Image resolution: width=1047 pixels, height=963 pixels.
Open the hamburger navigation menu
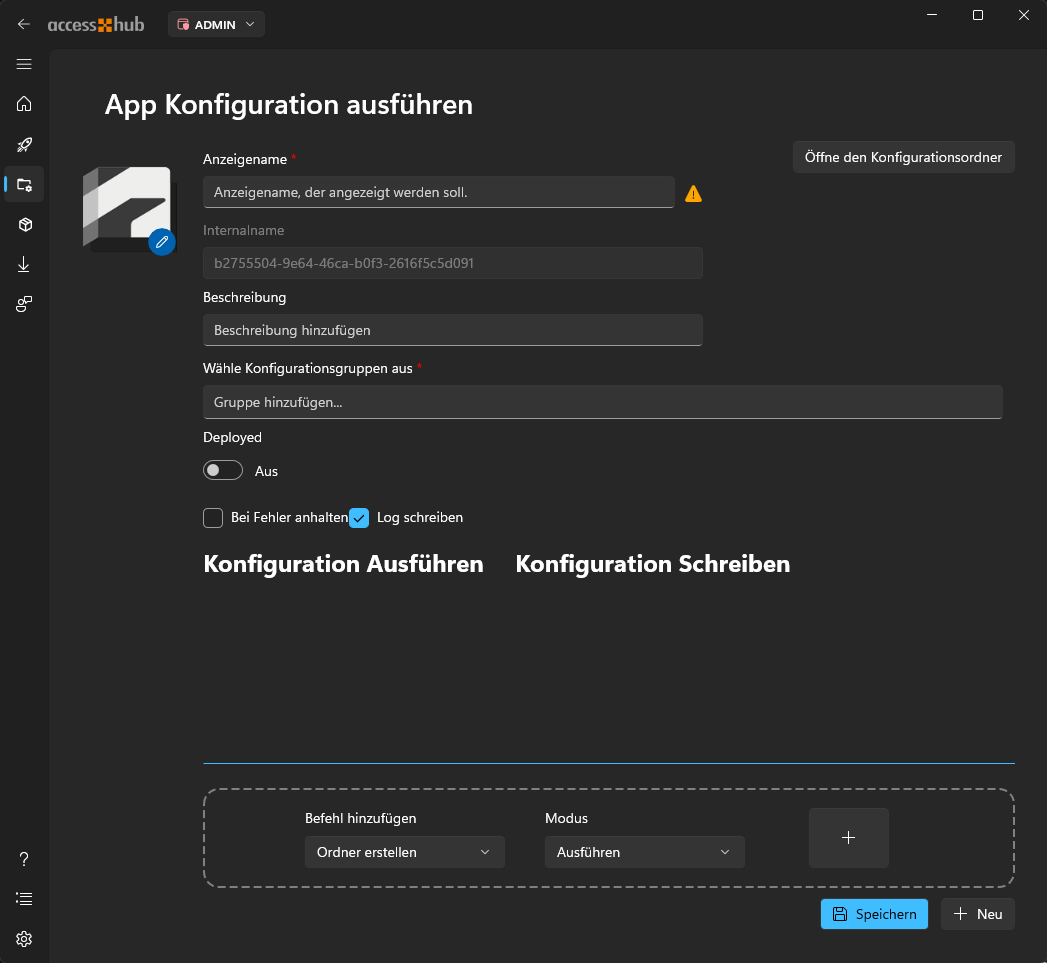[24, 64]
